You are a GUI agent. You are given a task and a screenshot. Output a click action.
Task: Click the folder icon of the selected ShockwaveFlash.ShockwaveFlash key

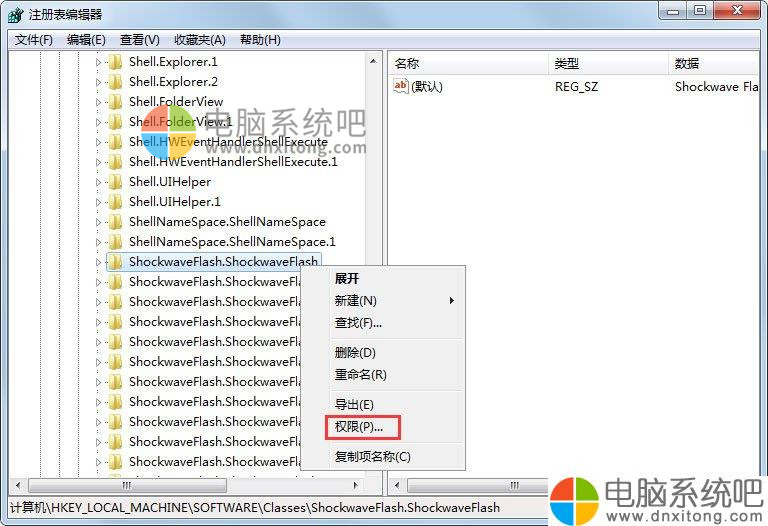click(x=116, y=262)
